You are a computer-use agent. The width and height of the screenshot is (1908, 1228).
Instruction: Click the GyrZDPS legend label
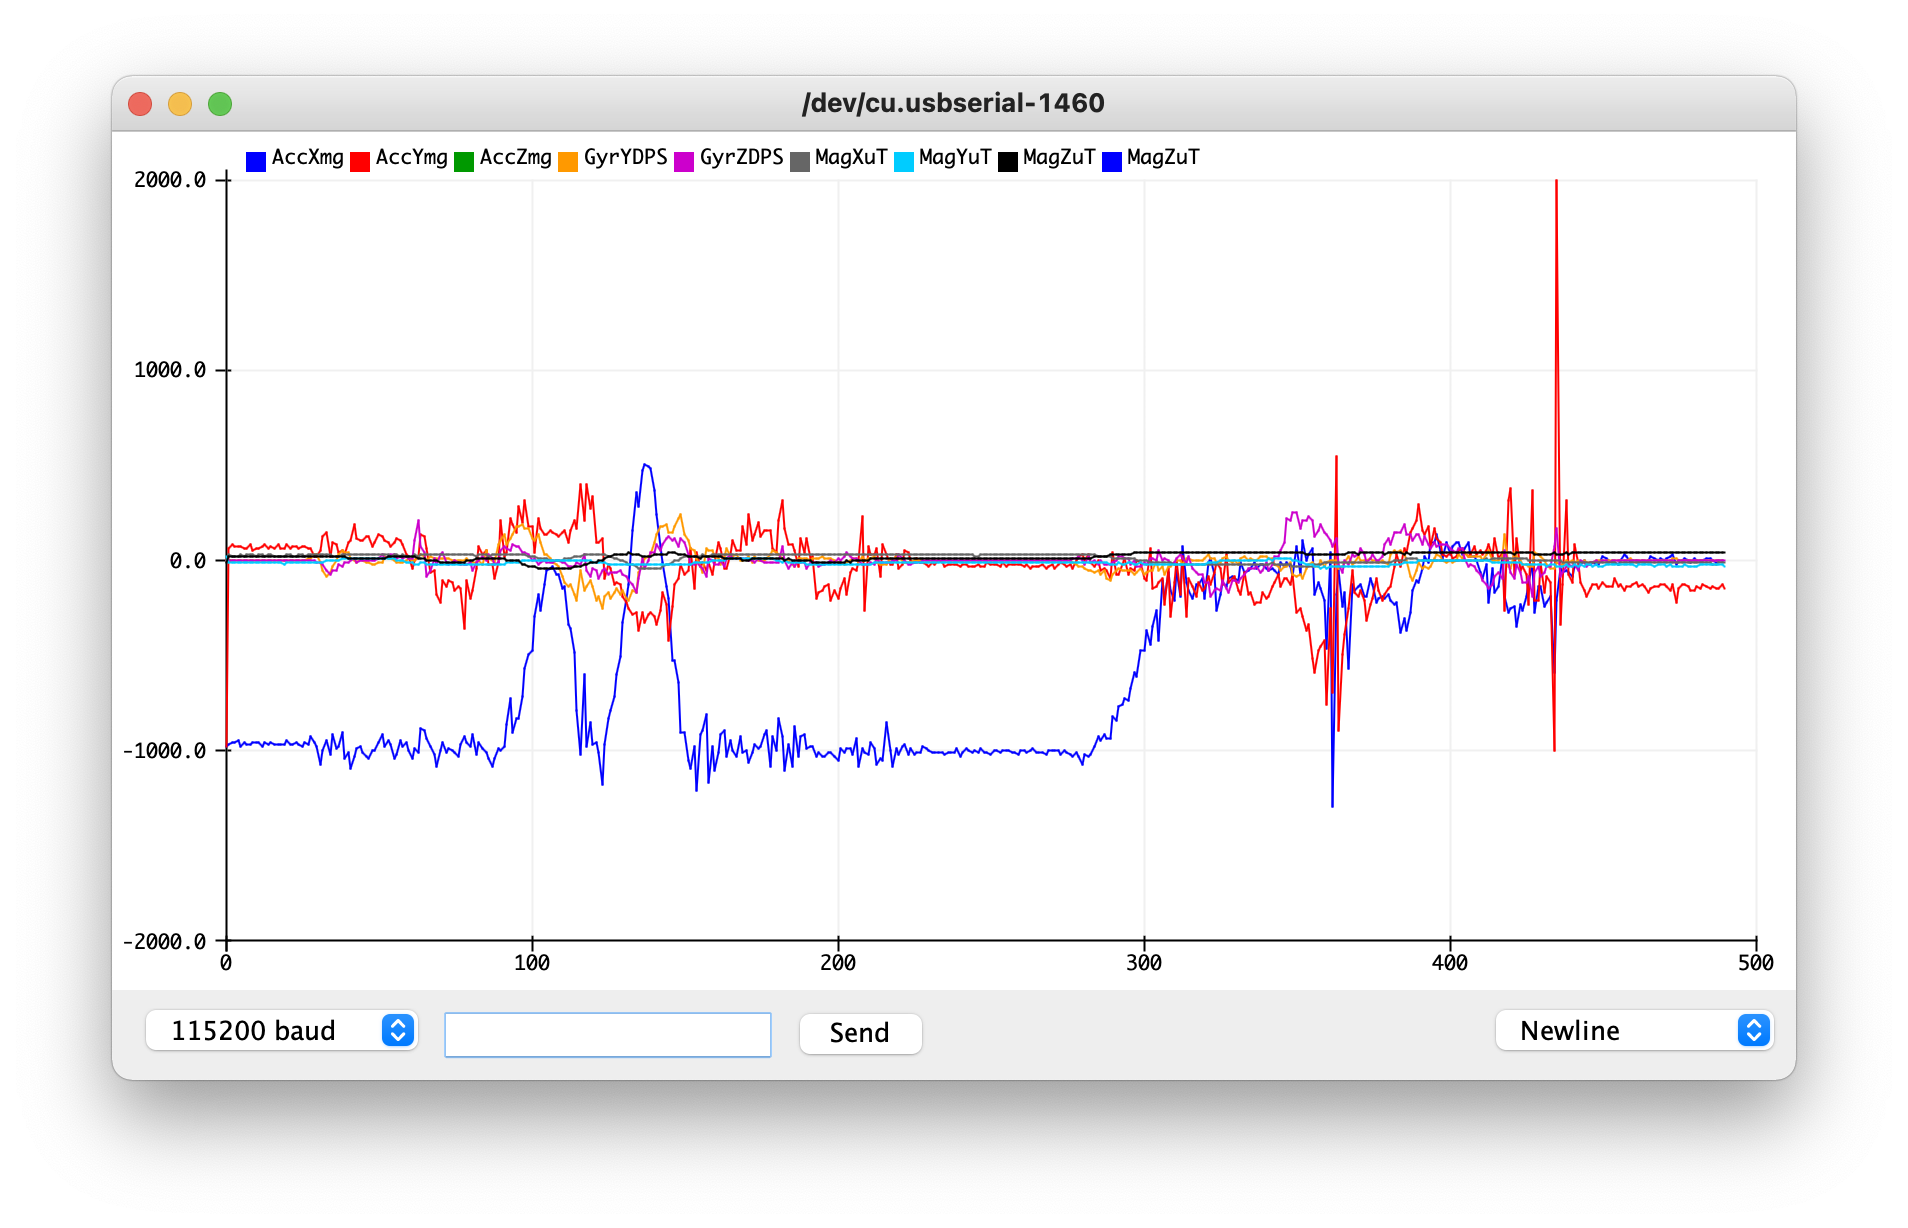[x=742, y=158]
